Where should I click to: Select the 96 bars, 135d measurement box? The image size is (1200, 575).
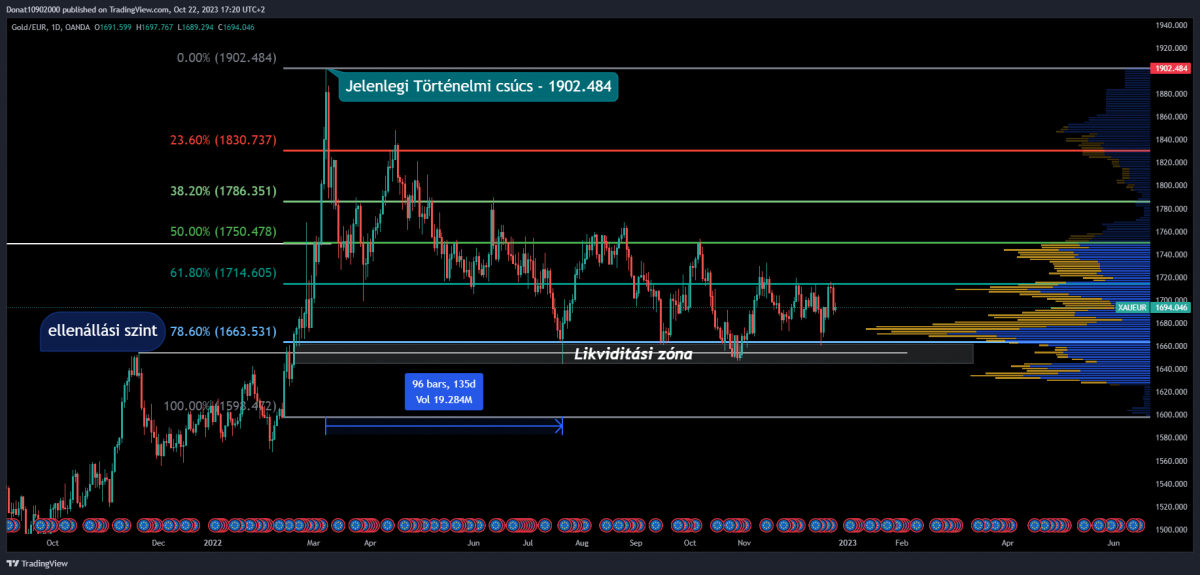442,391
